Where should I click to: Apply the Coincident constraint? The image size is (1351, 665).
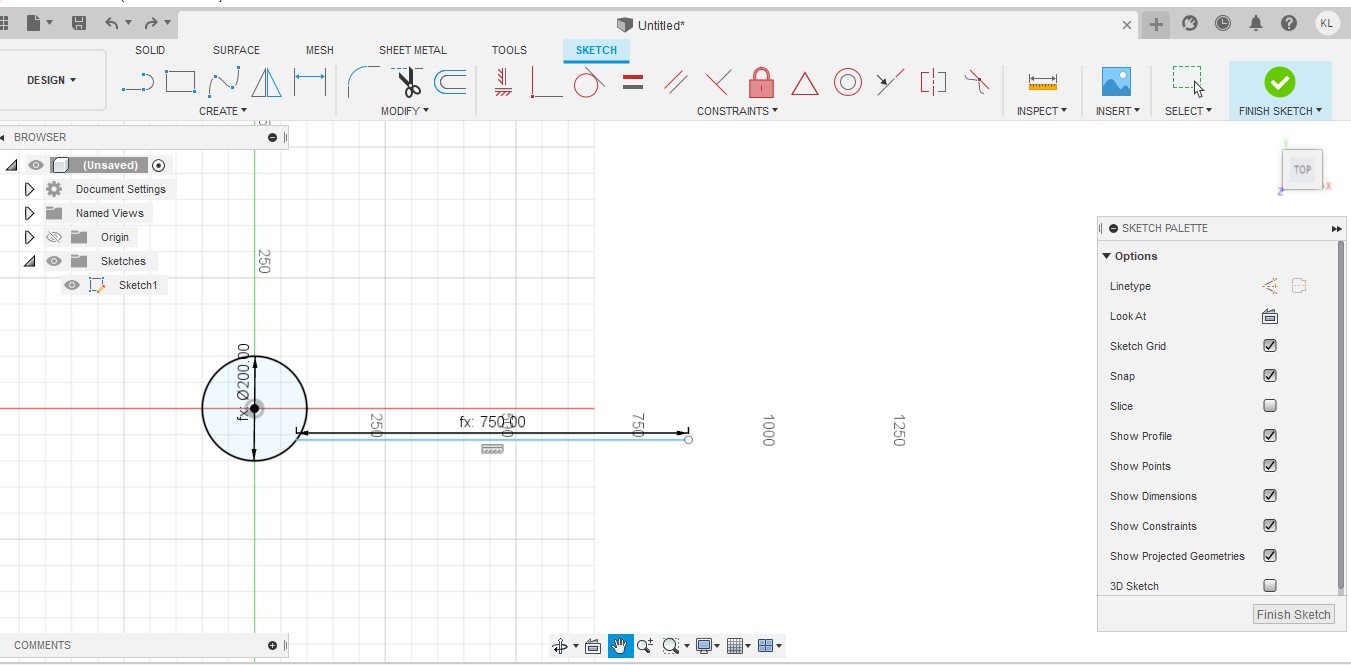[545, 82]
